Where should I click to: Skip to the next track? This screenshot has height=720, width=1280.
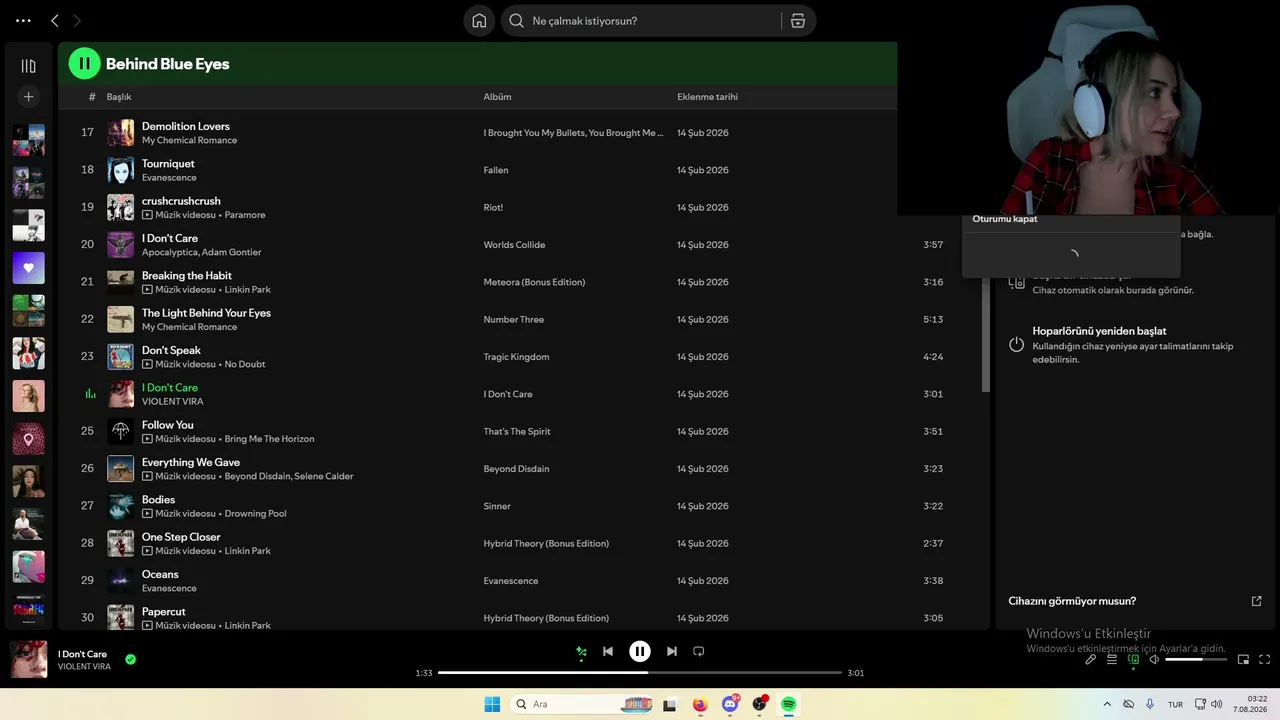(672, 651)
